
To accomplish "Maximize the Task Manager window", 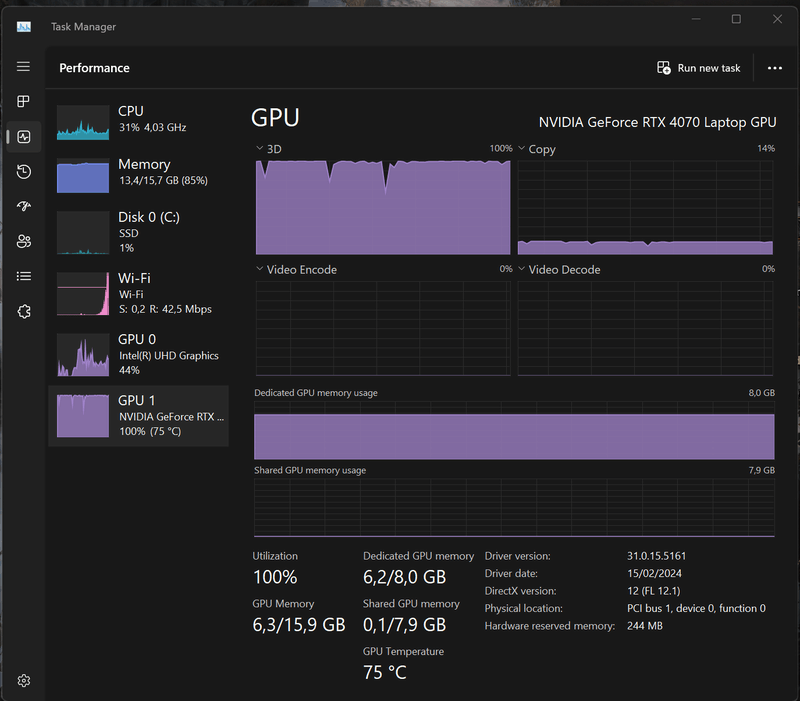I will (x=736, y=19).
